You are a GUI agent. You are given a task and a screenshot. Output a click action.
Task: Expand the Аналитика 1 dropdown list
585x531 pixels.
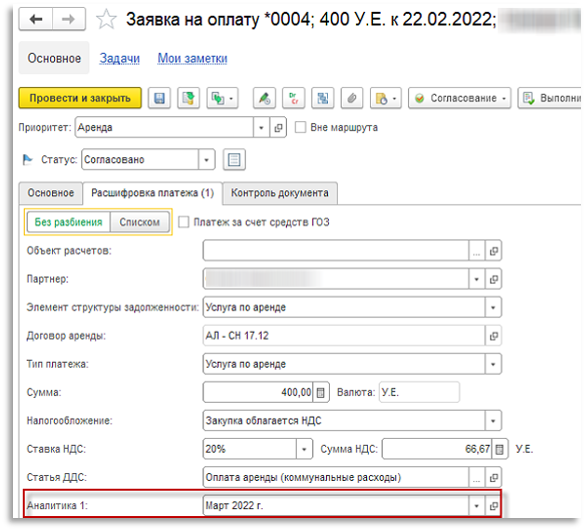tap(476, 506)
